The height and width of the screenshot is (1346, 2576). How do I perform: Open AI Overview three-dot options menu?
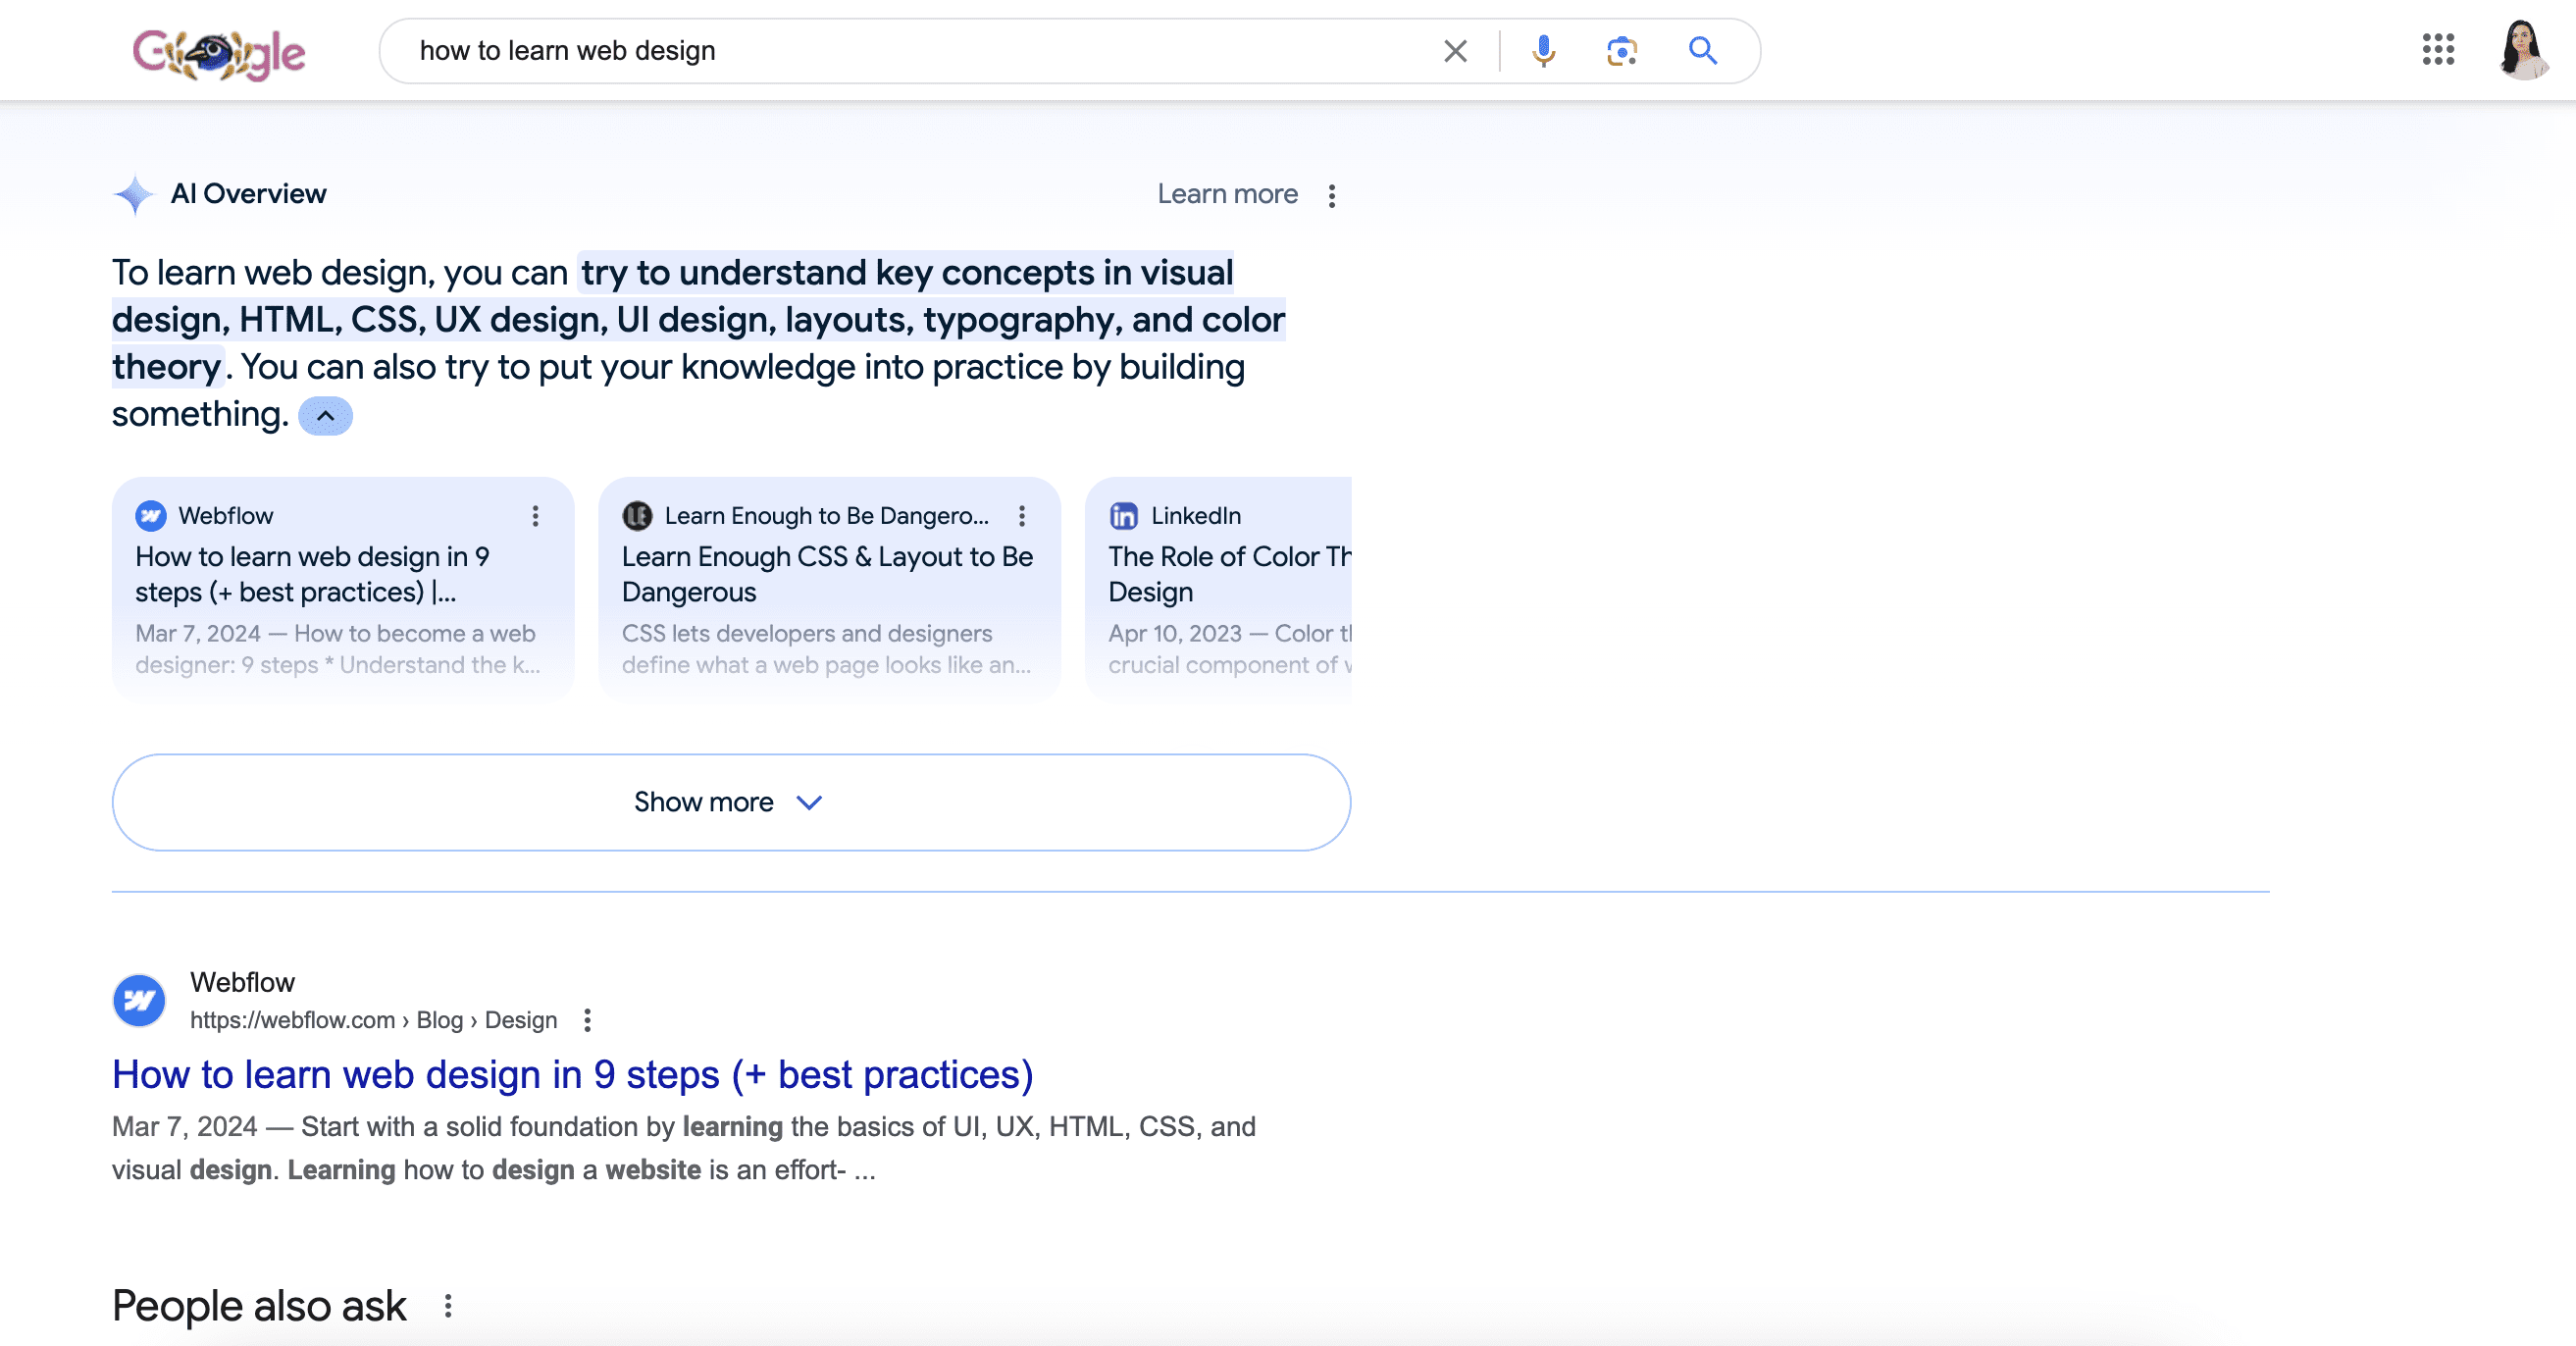tap(1331, 195)
